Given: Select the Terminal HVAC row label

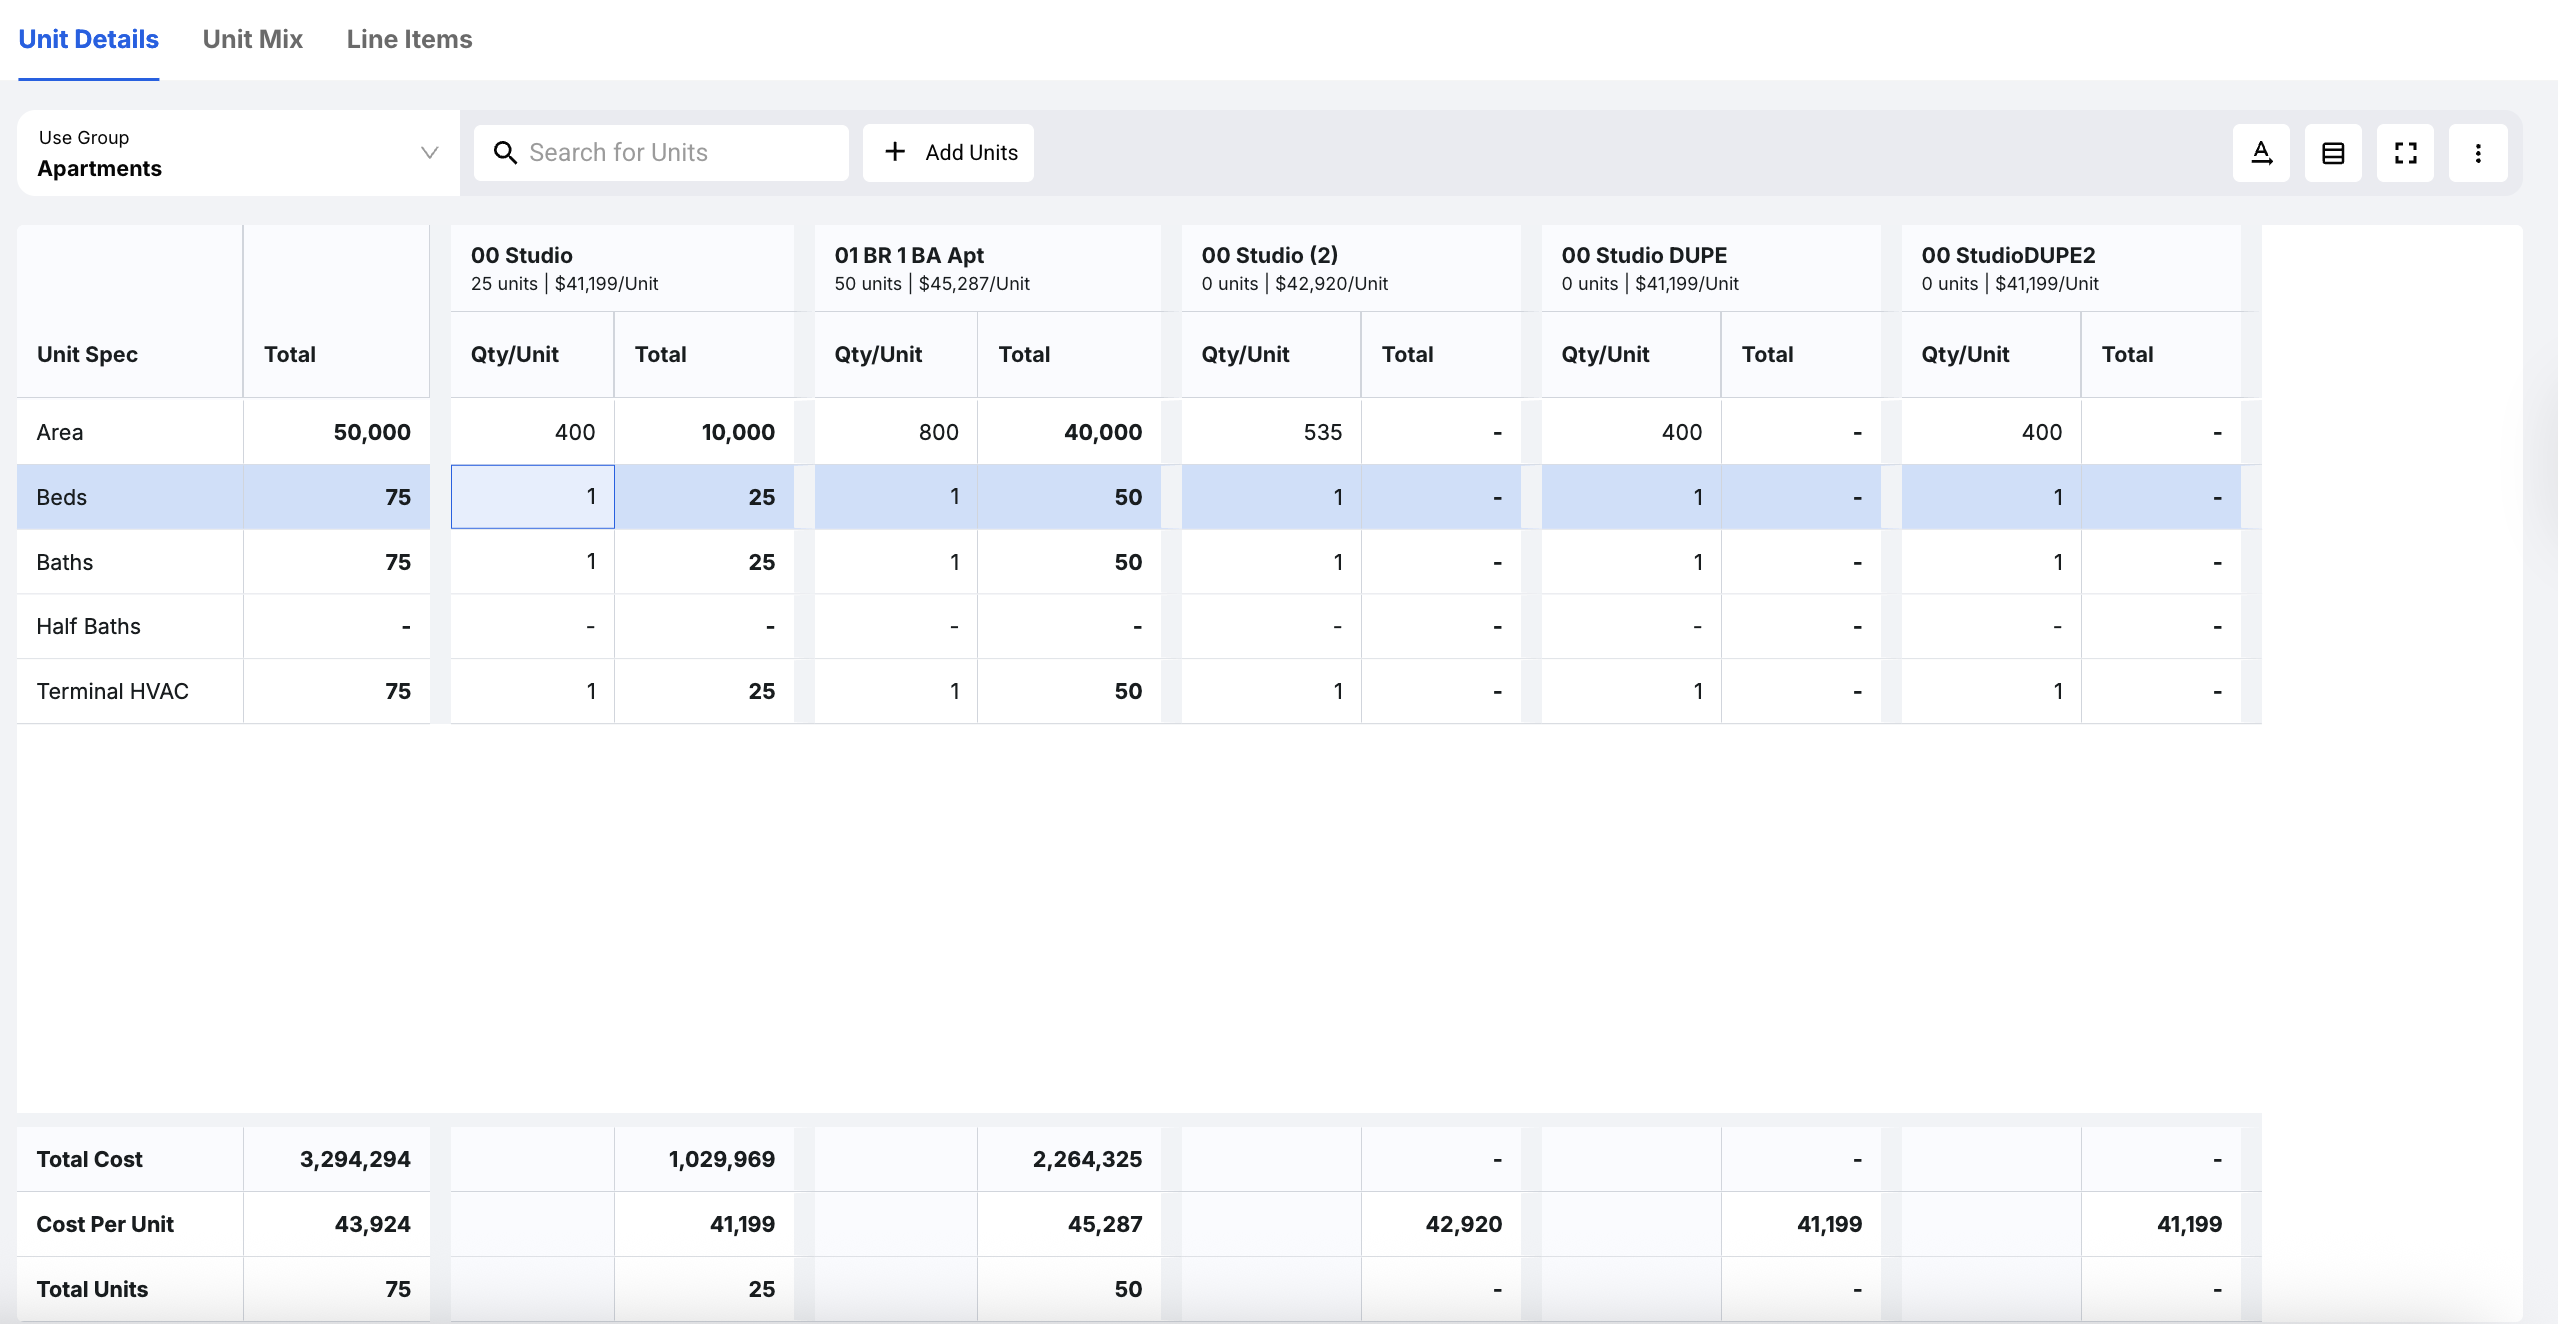Looking at the screenshot, I should coord(112,691).
